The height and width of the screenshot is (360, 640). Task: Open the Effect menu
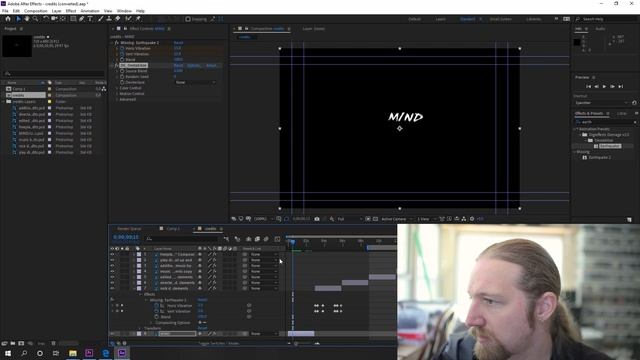click(x=71, y=11)
